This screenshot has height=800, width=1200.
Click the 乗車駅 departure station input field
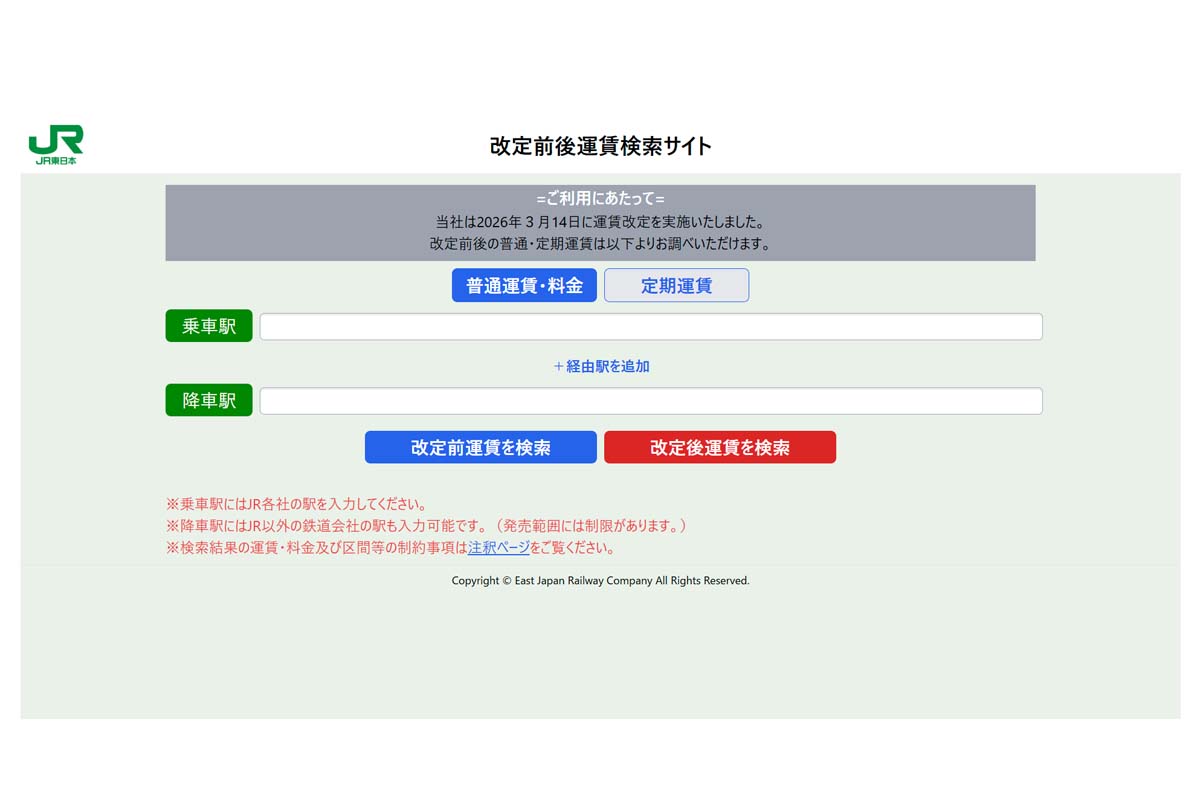click(x=650, y=325)
